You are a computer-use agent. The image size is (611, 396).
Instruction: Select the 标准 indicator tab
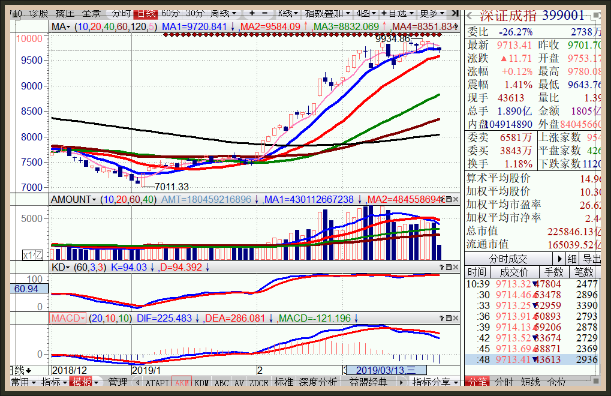(284, 382)
